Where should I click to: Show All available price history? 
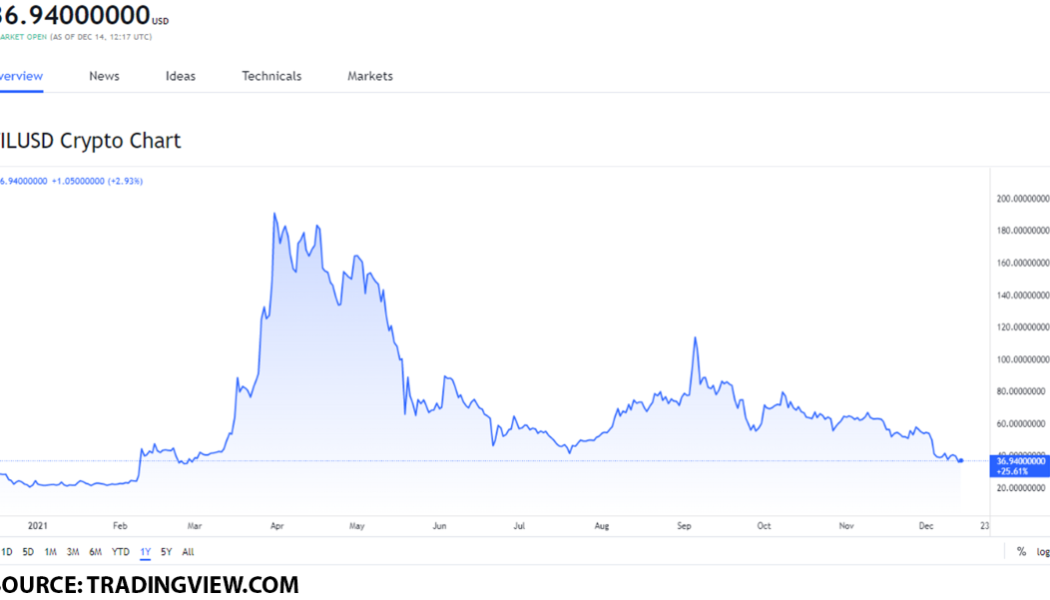186,551
